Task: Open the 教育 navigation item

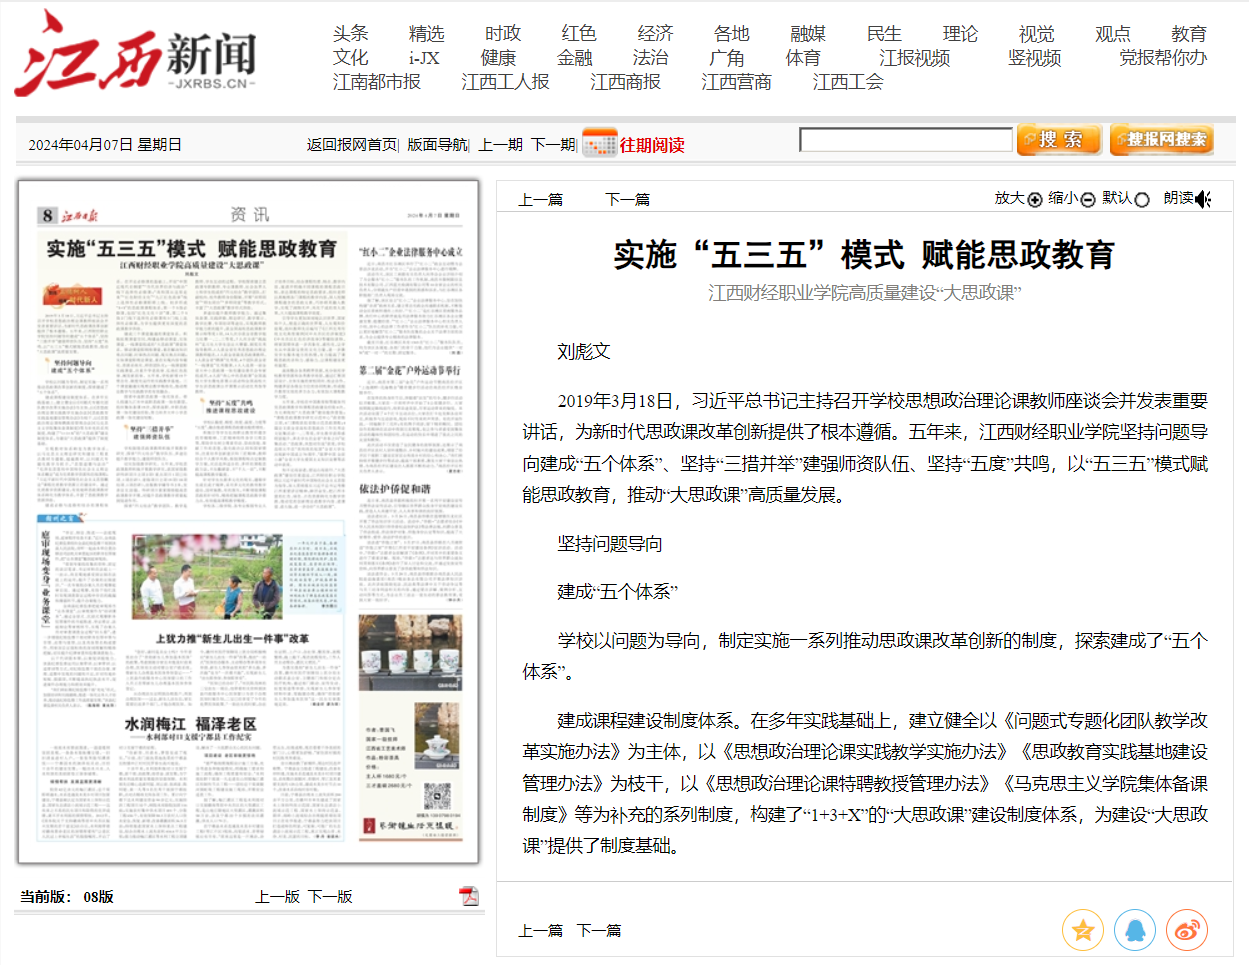Action: [1188, 34]
